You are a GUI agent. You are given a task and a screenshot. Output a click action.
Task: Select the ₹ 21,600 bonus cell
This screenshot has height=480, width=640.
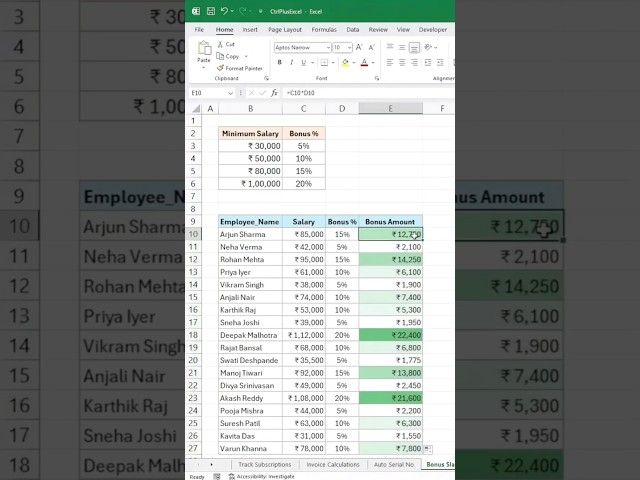pos(390,398)
